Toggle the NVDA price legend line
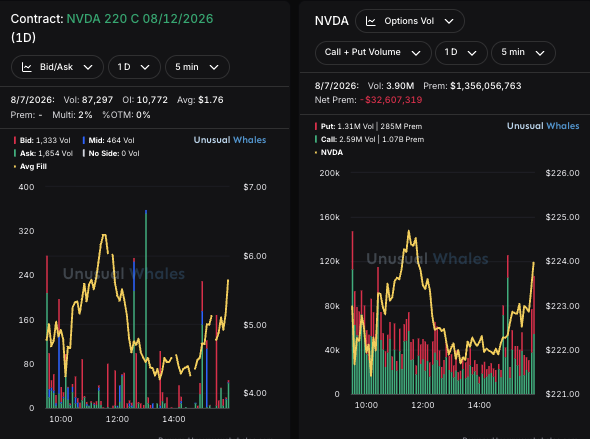This screenshot has height=439, width=590. pos(329,153)
